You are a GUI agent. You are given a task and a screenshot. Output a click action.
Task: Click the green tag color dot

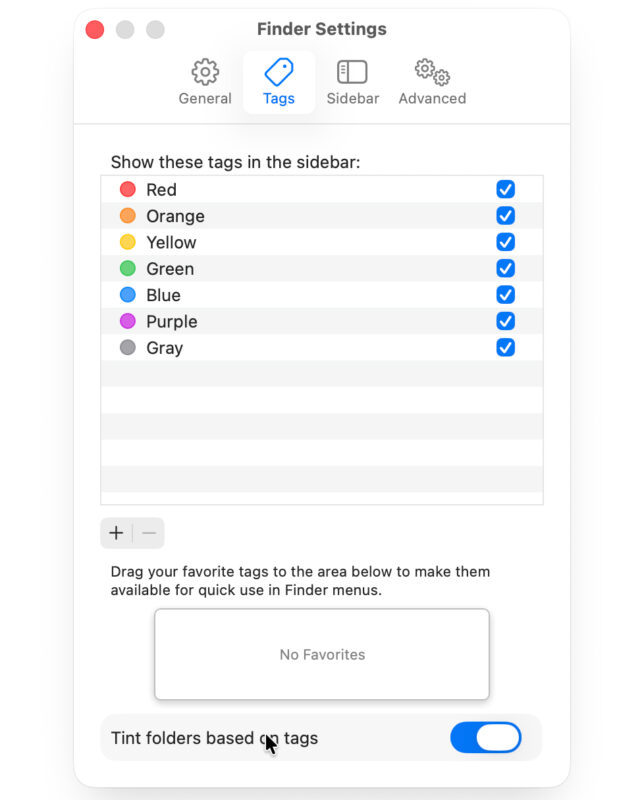coord(127,269)
